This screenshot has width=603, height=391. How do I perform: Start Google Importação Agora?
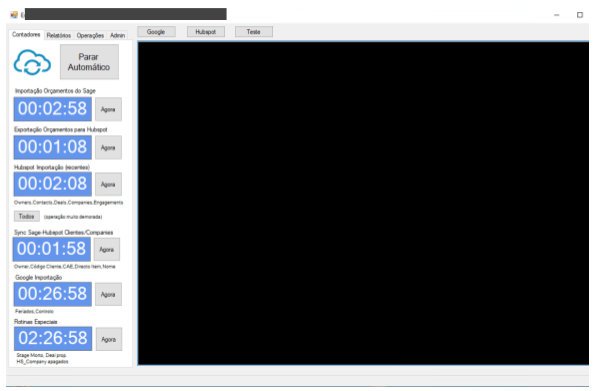click(x=108, y=294)
